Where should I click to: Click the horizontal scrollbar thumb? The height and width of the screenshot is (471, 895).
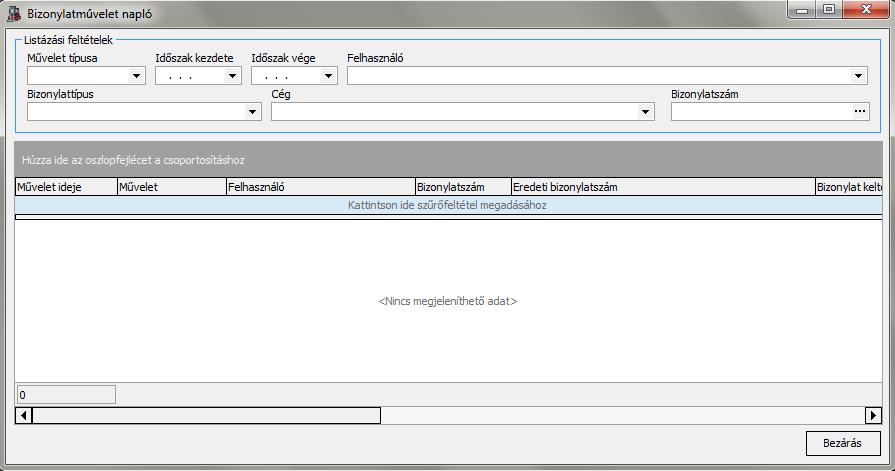click(x=207, y=416)
